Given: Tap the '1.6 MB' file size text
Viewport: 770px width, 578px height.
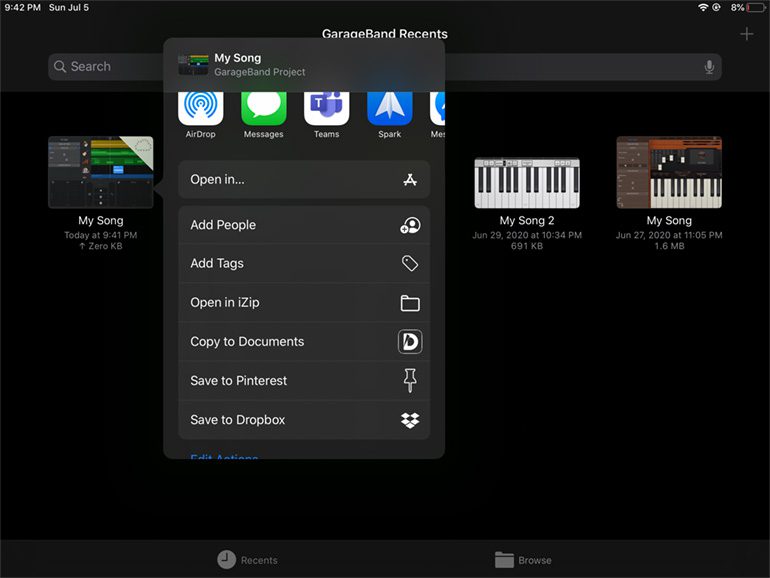Looking at the screenshot, I should point(669,246).
